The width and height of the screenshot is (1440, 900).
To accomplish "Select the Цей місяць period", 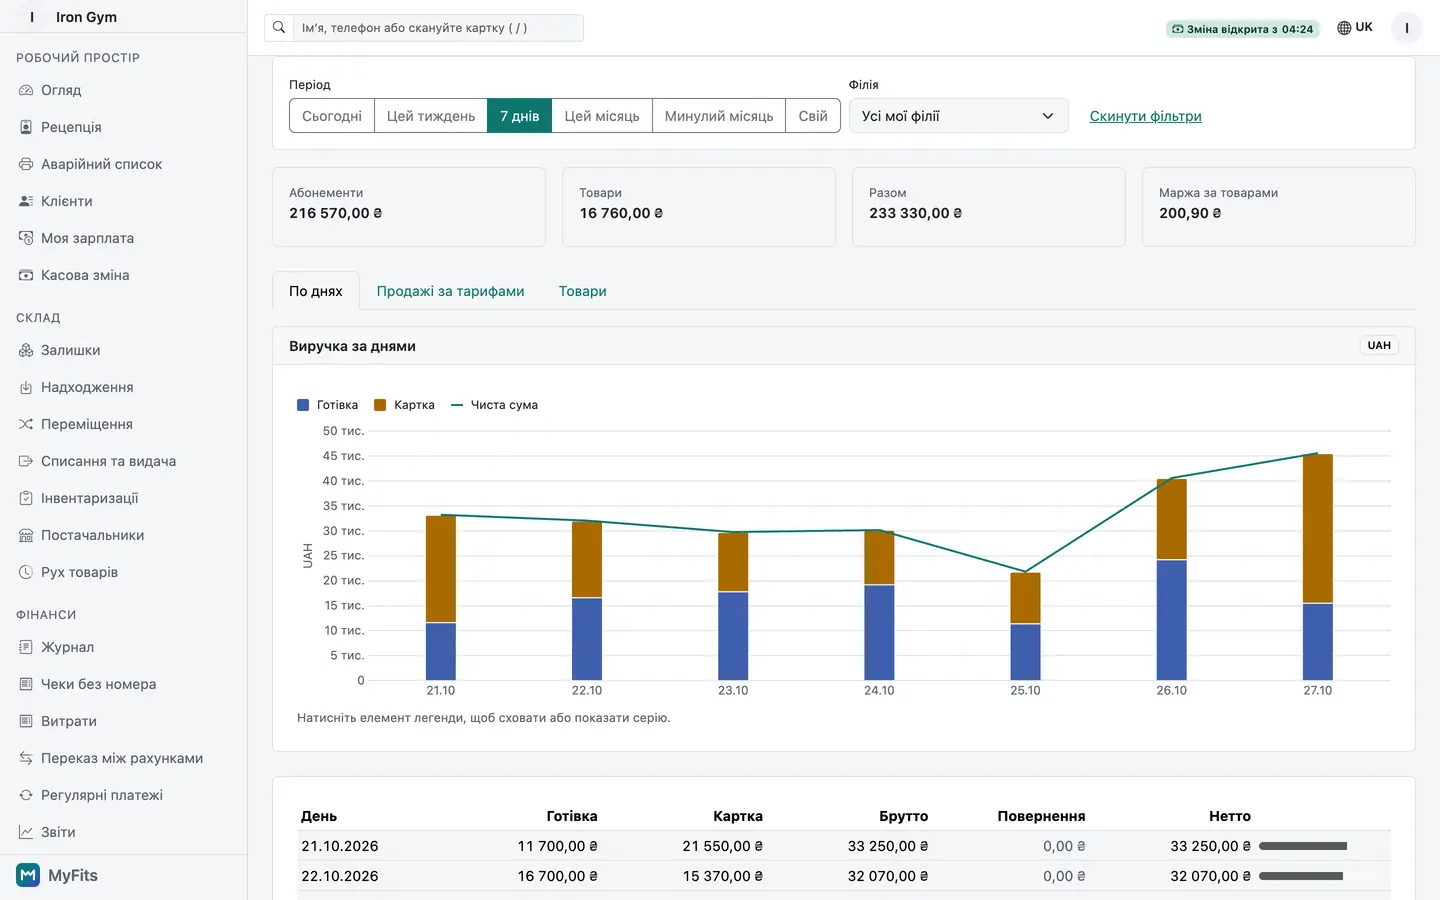I will [x=602, y=116].
